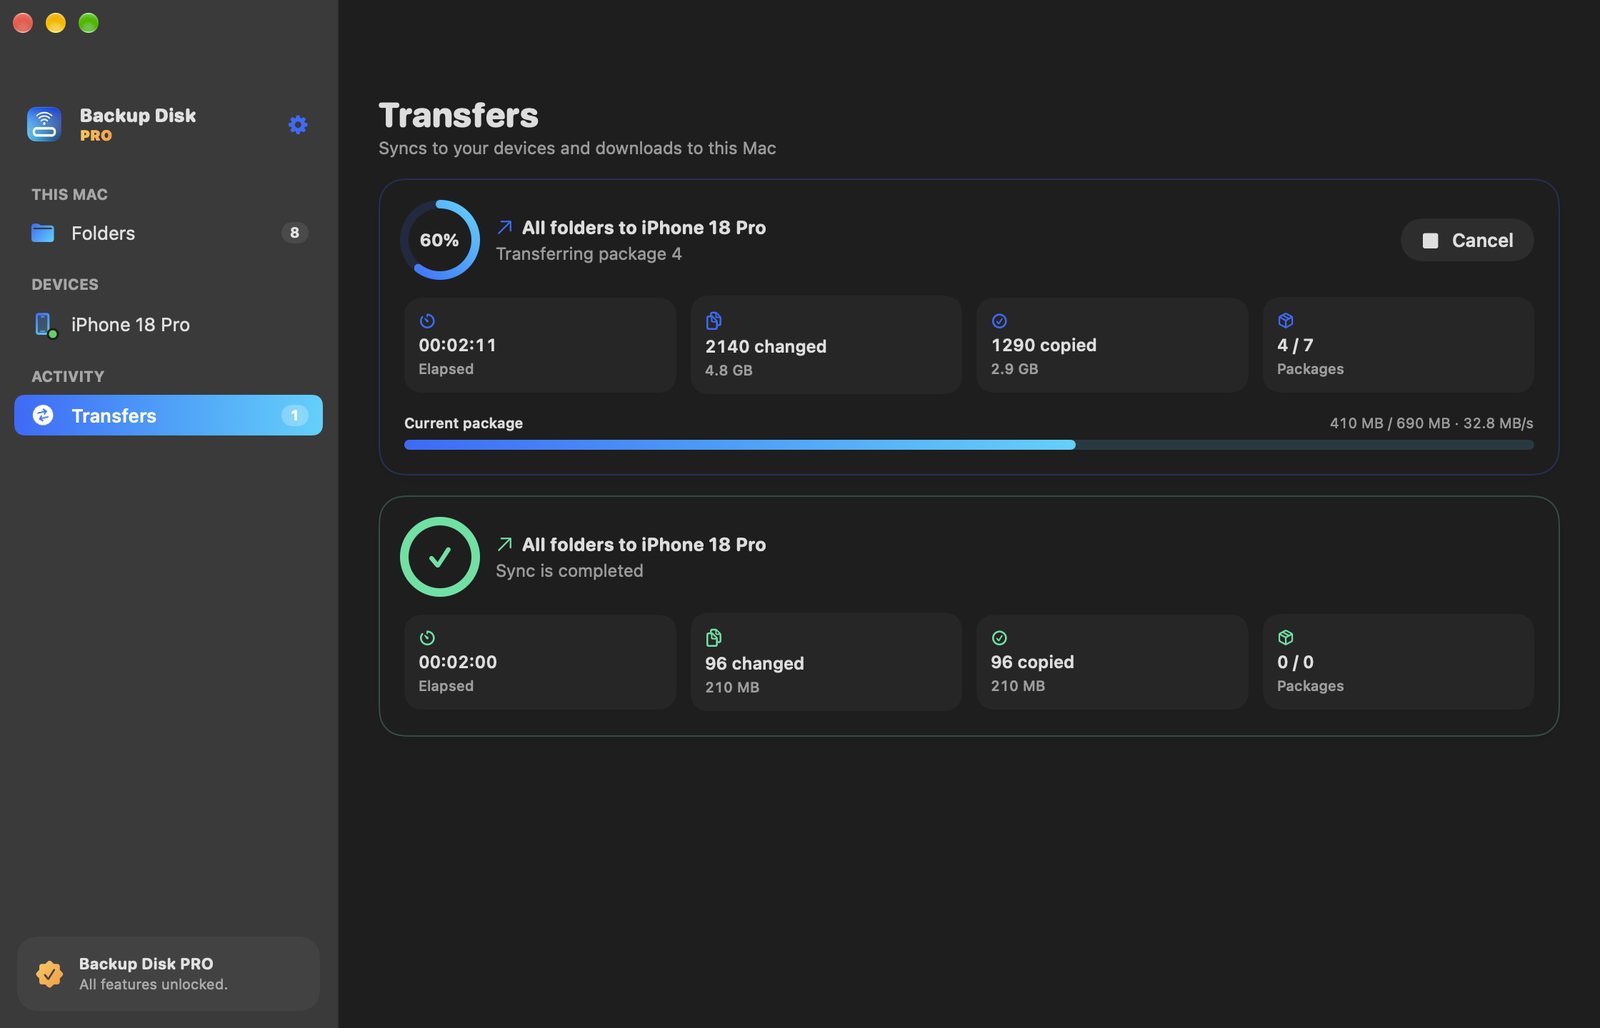Click the Backup Disk app logo icon
This screenshot has width=1600, height=1028.
[44, 124]
